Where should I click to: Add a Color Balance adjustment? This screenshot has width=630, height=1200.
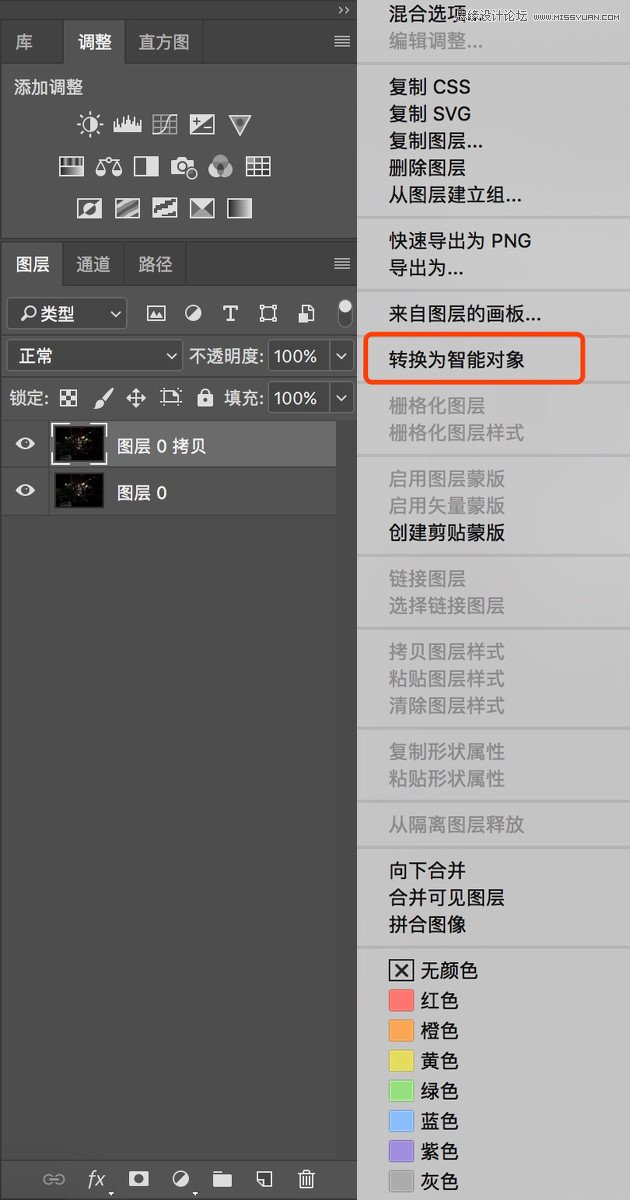pyautogui.click(x=109, y=167)
